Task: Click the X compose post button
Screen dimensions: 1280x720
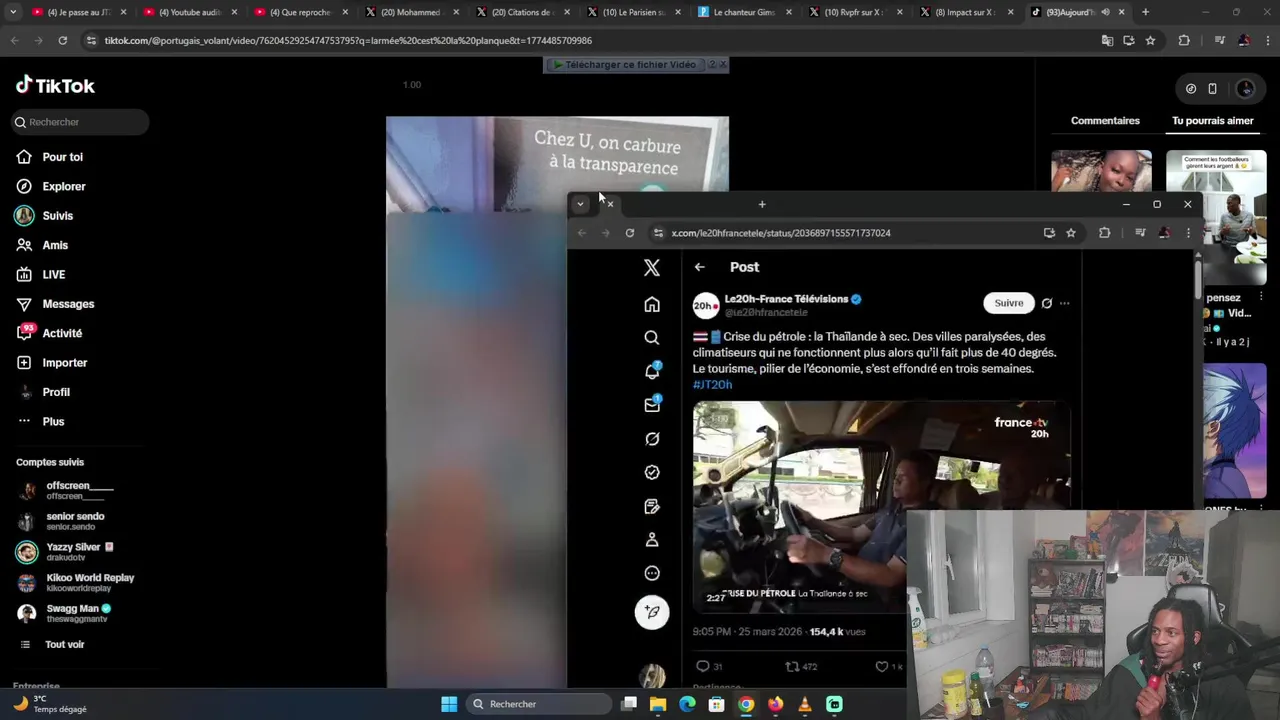Action: pyautogui.click(x=652, y=612)
